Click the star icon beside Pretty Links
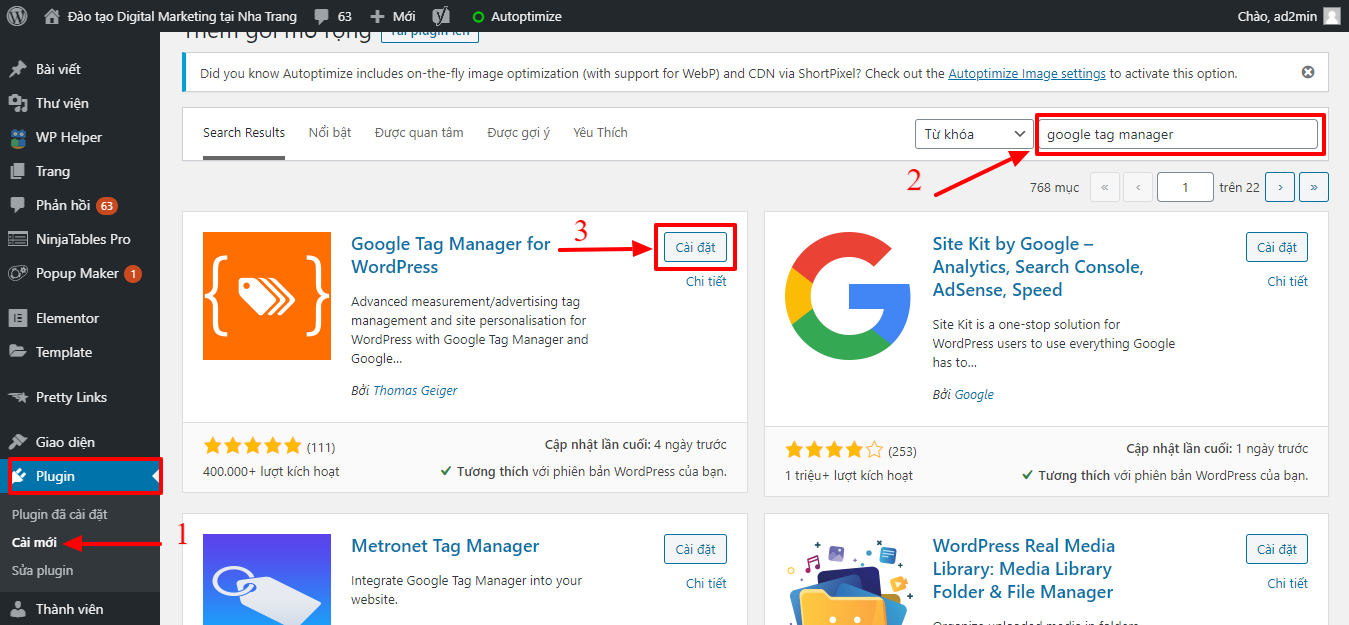1349x625 pixels. coord(18,397)
